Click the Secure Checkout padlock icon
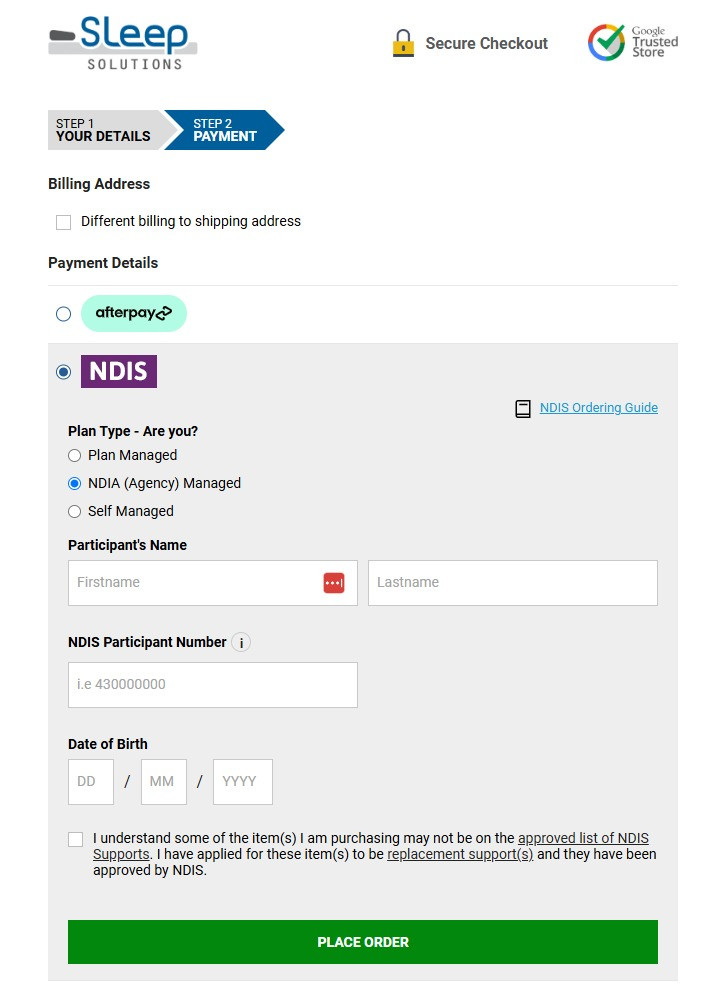The width and height of the screenshot is (726, 987). [403, 44]
